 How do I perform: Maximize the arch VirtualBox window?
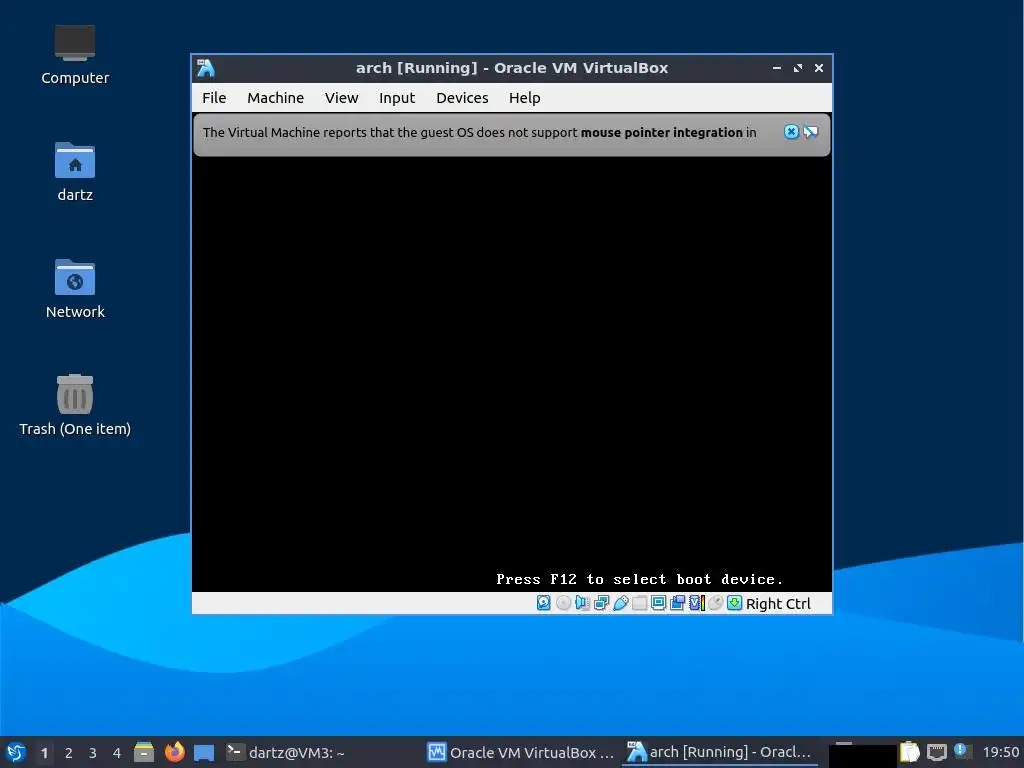pyautogui.click(x=797, y=68)
